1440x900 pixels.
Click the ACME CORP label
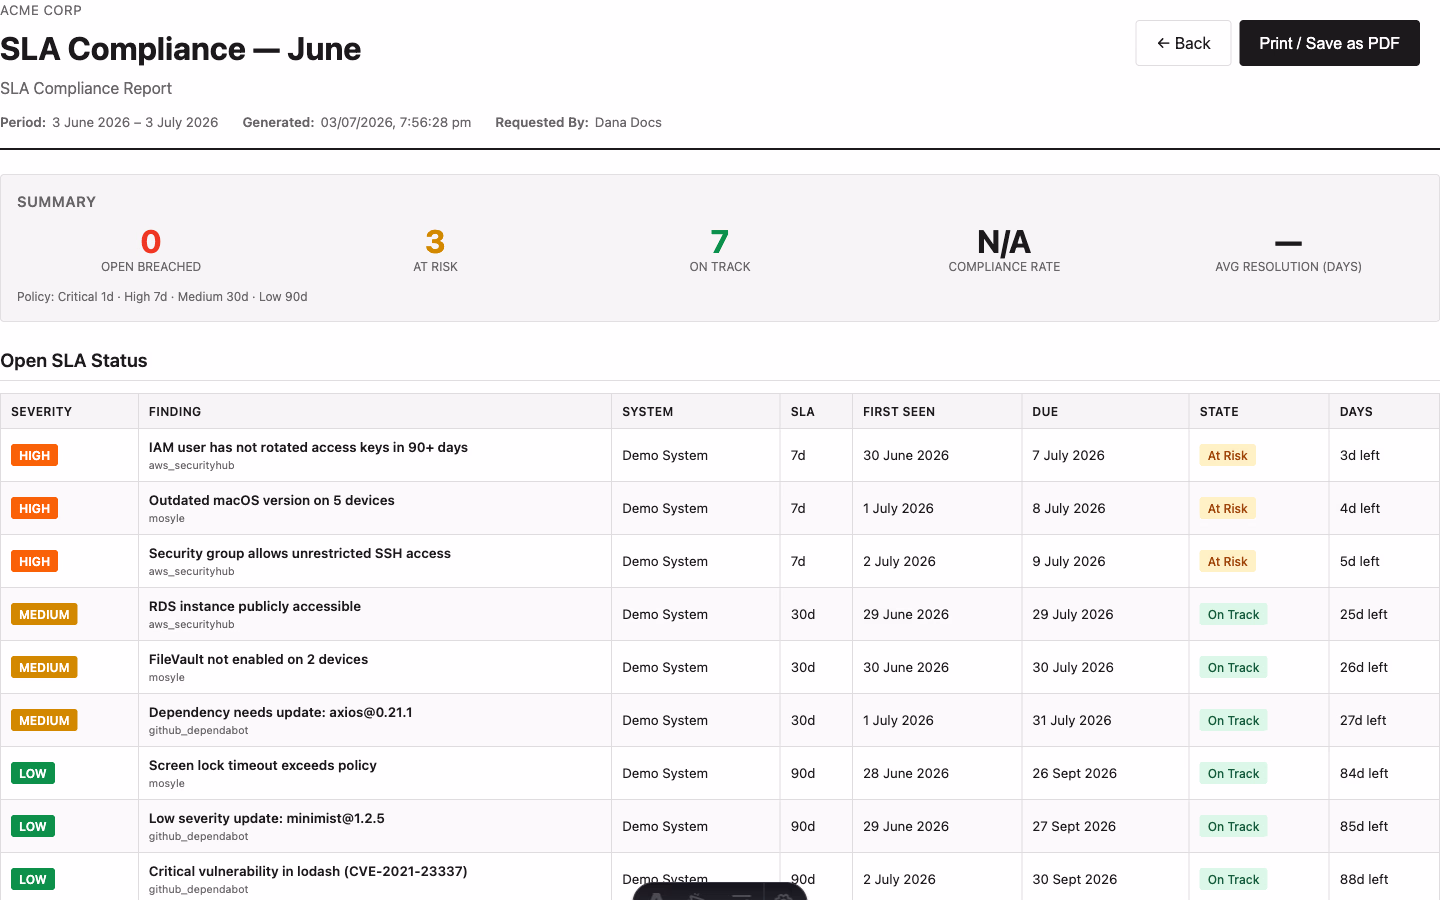[41, 10]
